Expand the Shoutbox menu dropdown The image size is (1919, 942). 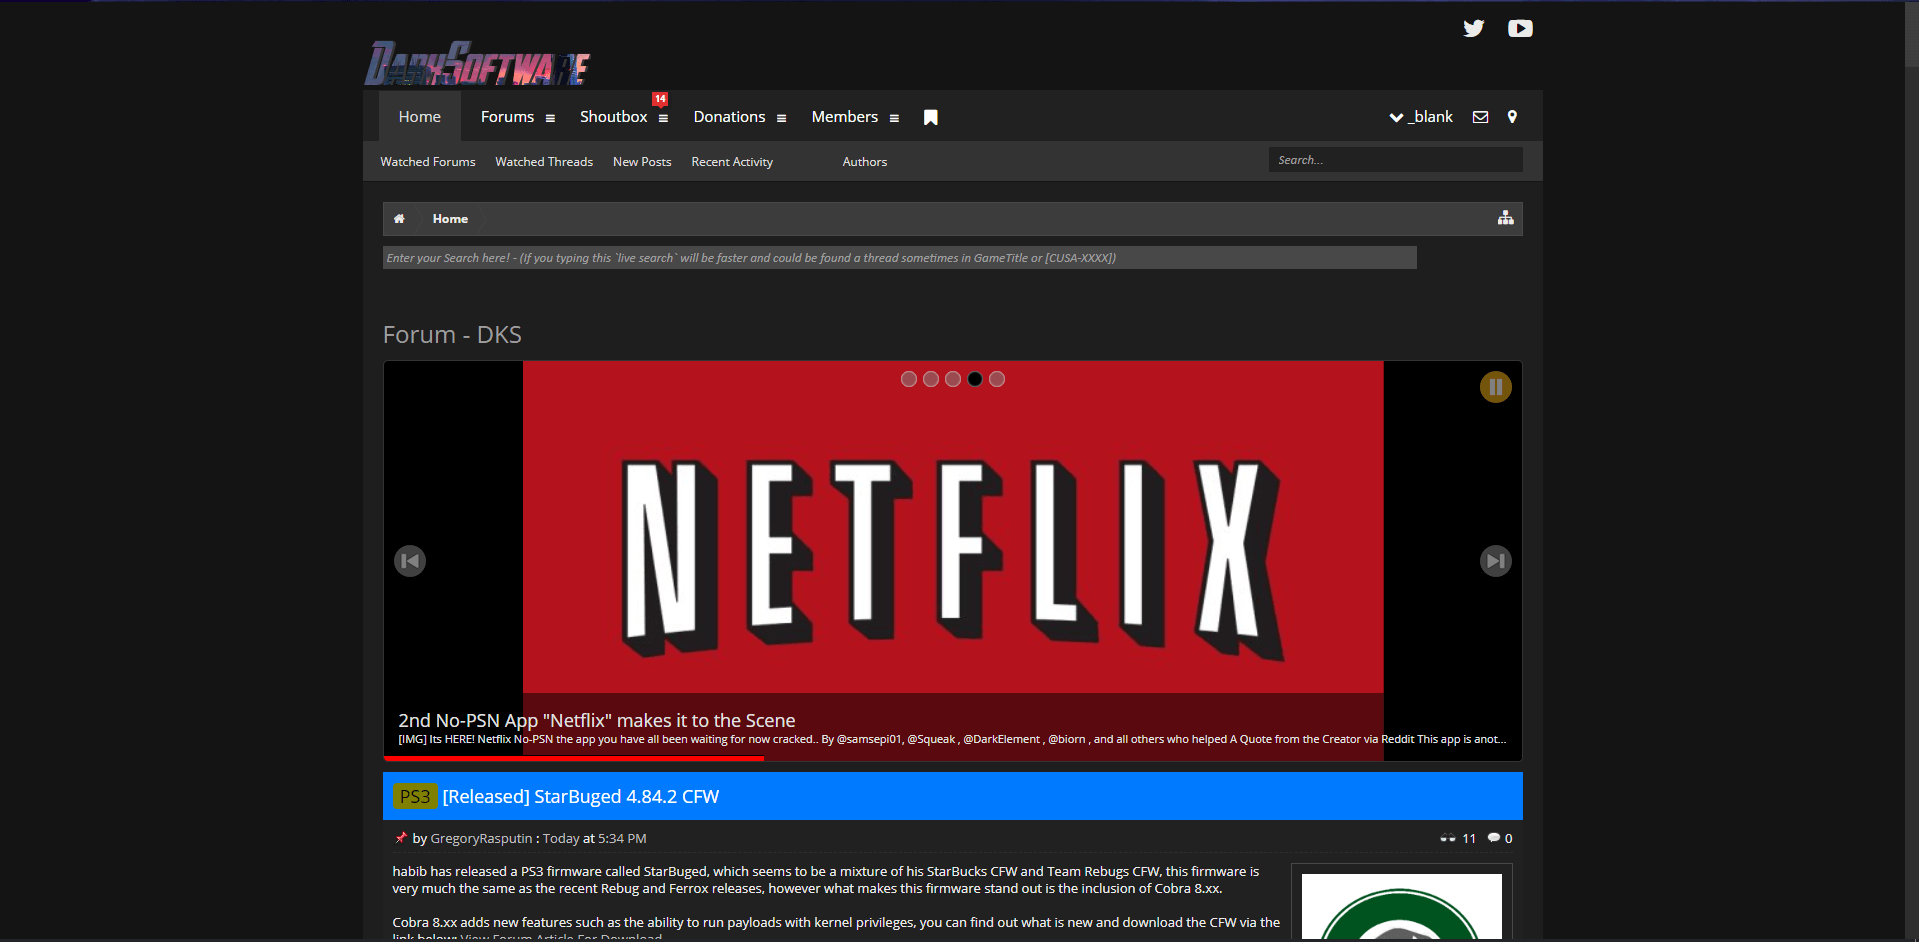click(663, 118)
